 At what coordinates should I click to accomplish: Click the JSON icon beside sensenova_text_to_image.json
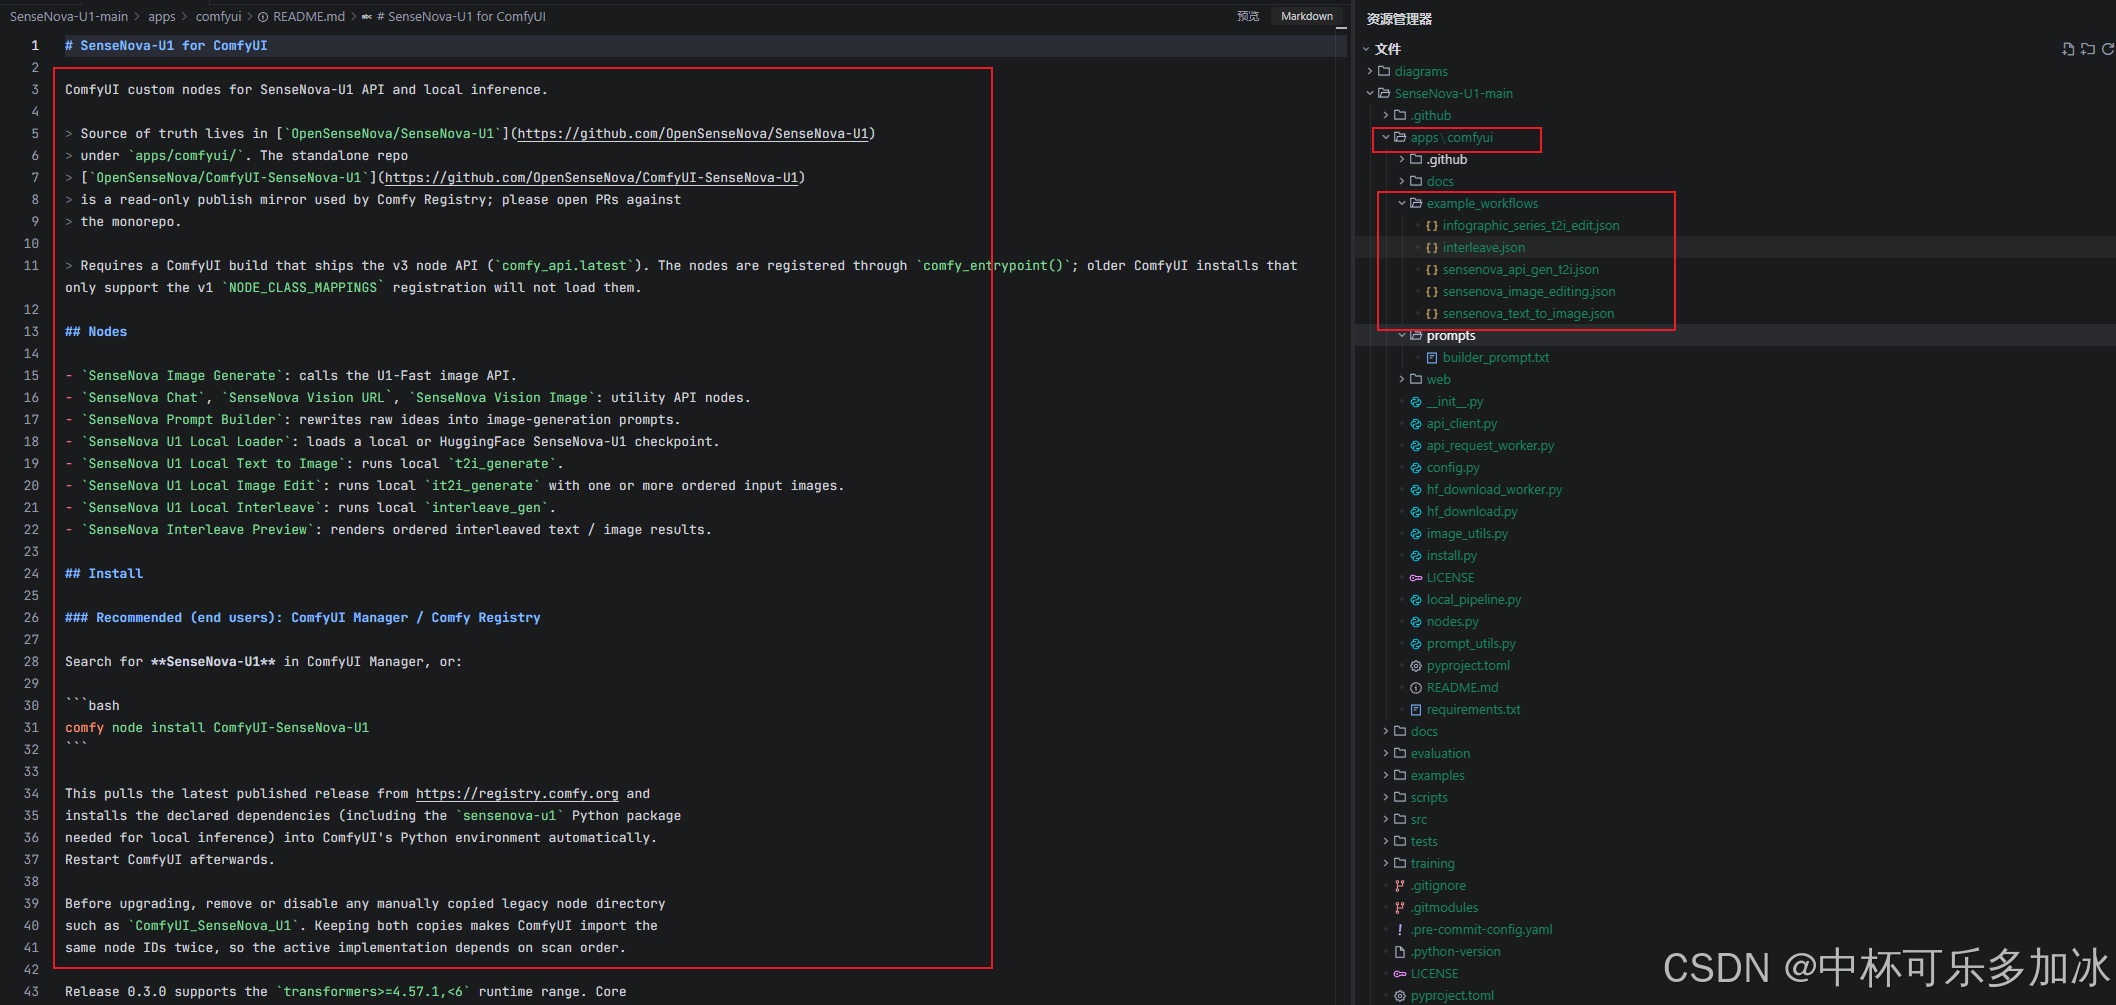[1432, 314]
